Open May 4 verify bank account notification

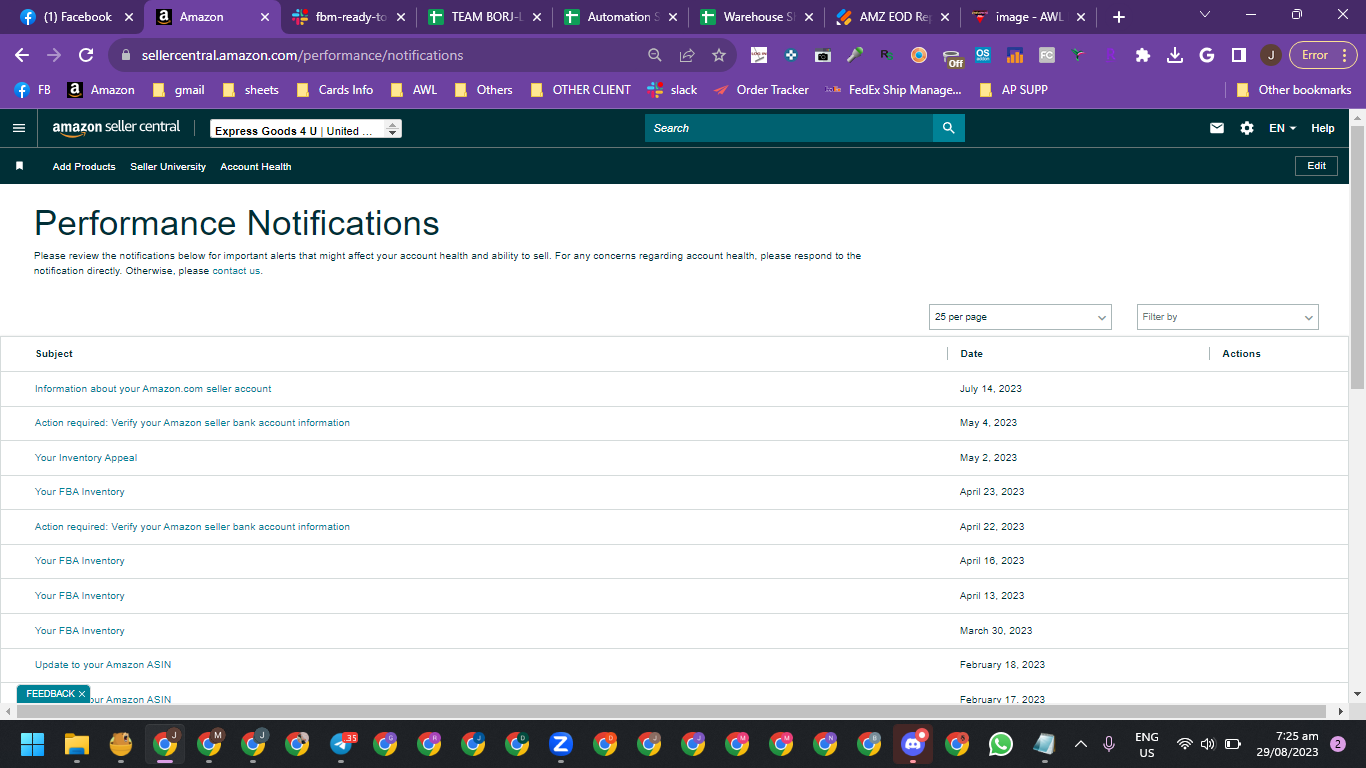coord(192,423)
